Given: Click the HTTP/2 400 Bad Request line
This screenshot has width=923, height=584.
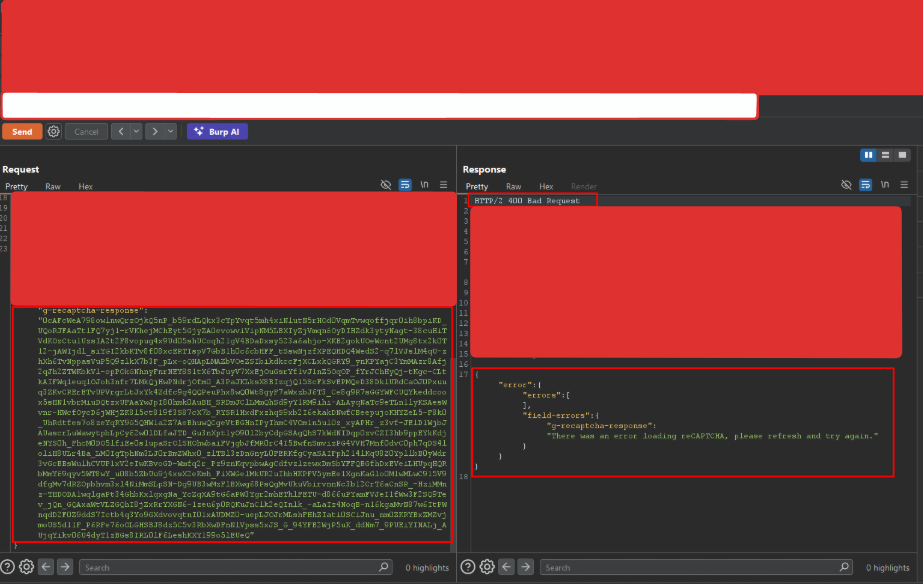Looking at the screenshot, I should pyautogui.click(x=527, y=201).
